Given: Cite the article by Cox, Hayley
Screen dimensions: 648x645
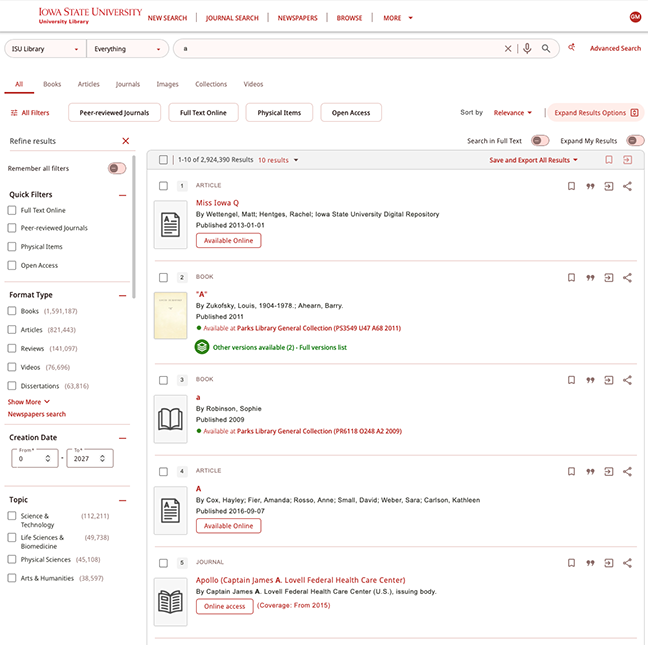Looking at the screenshot, I should (590, 471).
